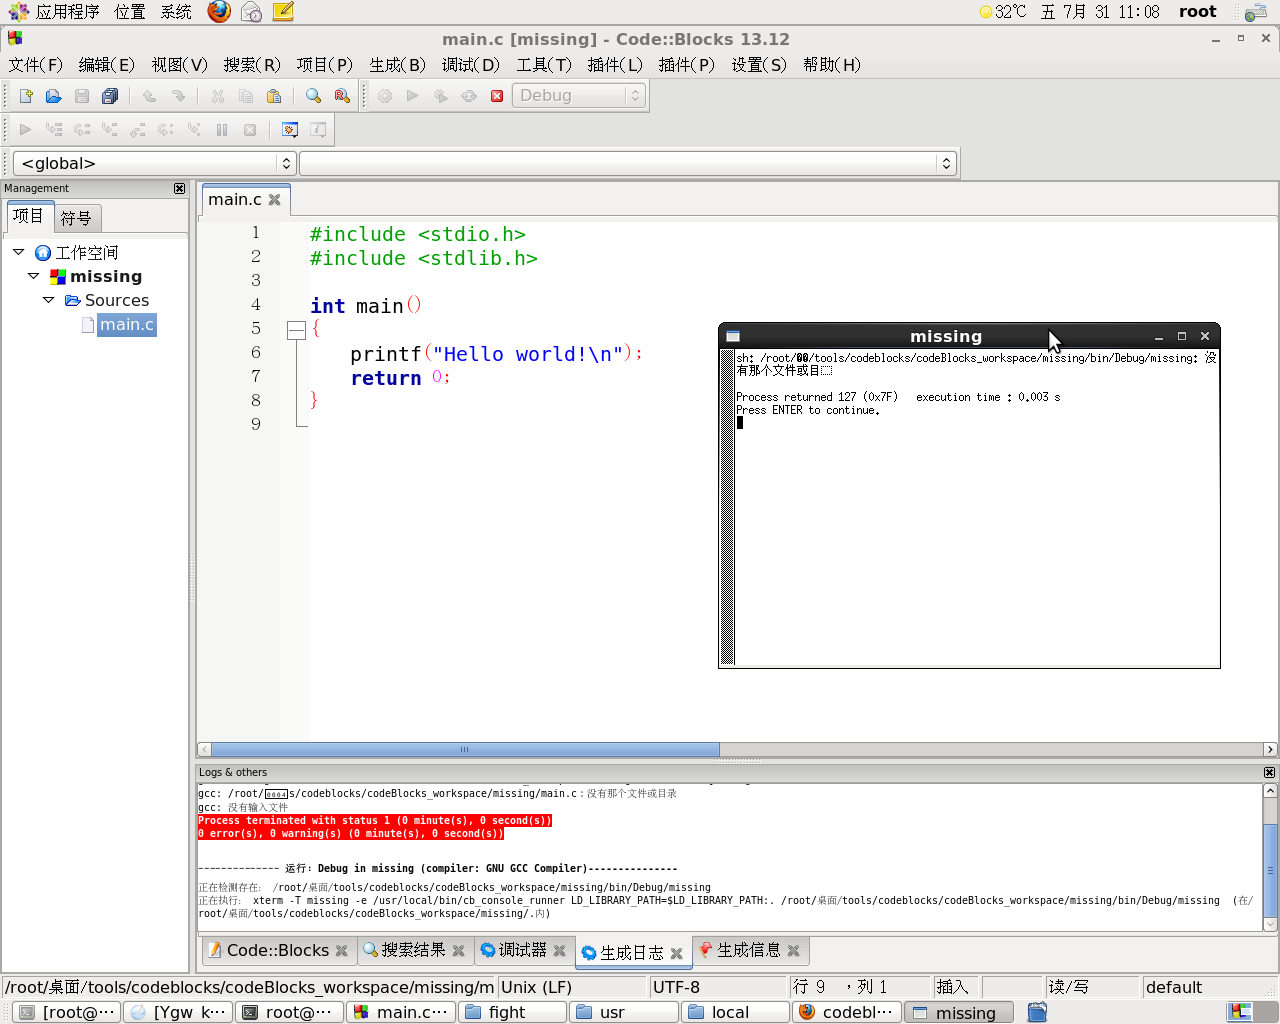Collapse the code fold at main's brace

296,330
